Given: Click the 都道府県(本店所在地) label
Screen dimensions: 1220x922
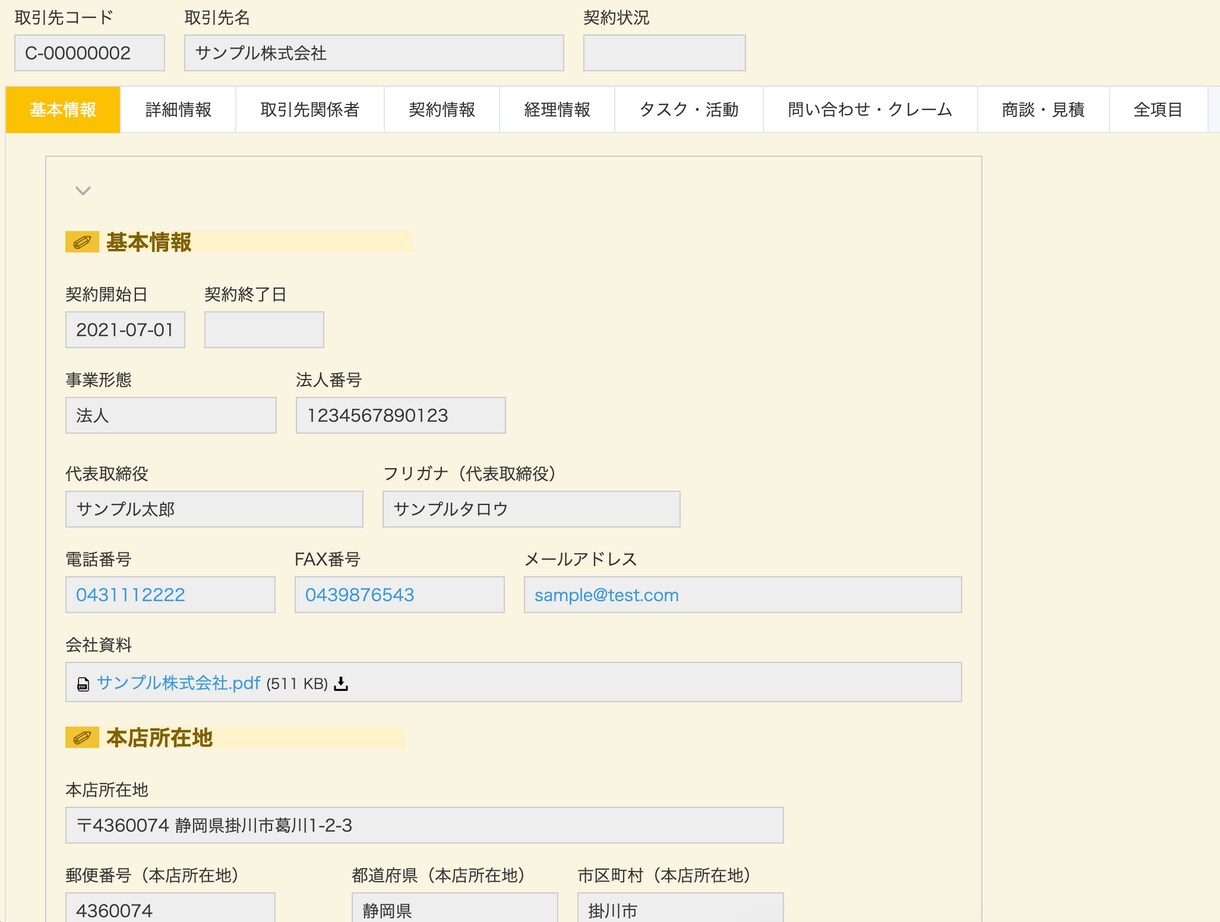Looking at the screenshot, I should [x=439, y=876].
